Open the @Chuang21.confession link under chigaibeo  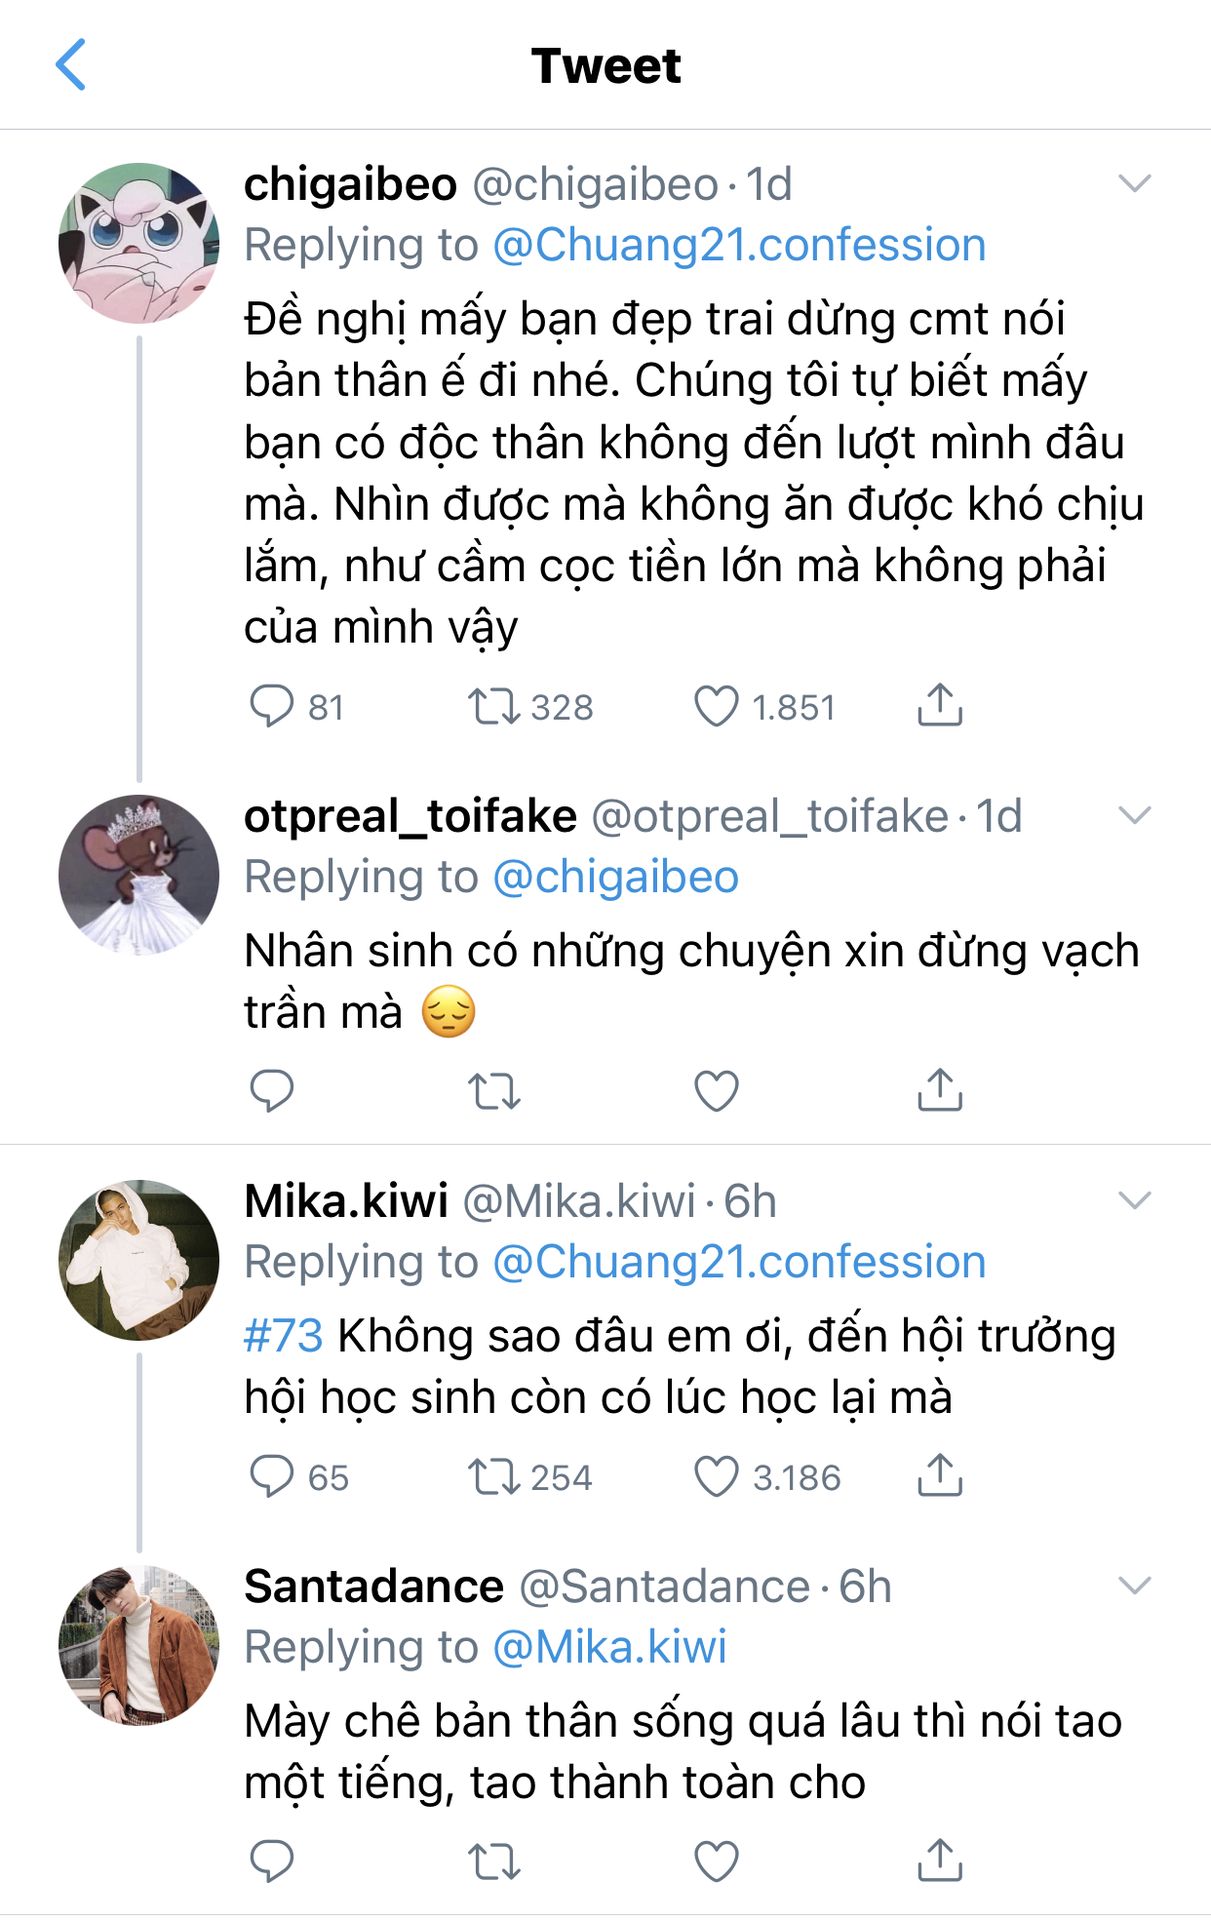click(x=739, y=245)
